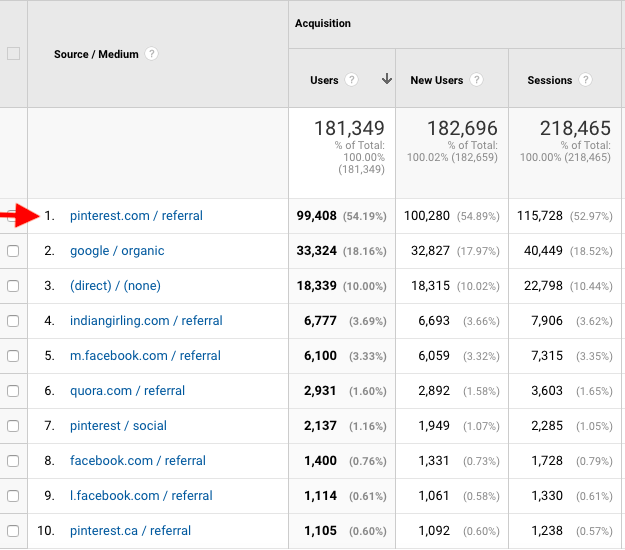This screenshot has width=625, height=550.
Task: Click Users value 6,777 for indiangirling.com
Action: 320,321
